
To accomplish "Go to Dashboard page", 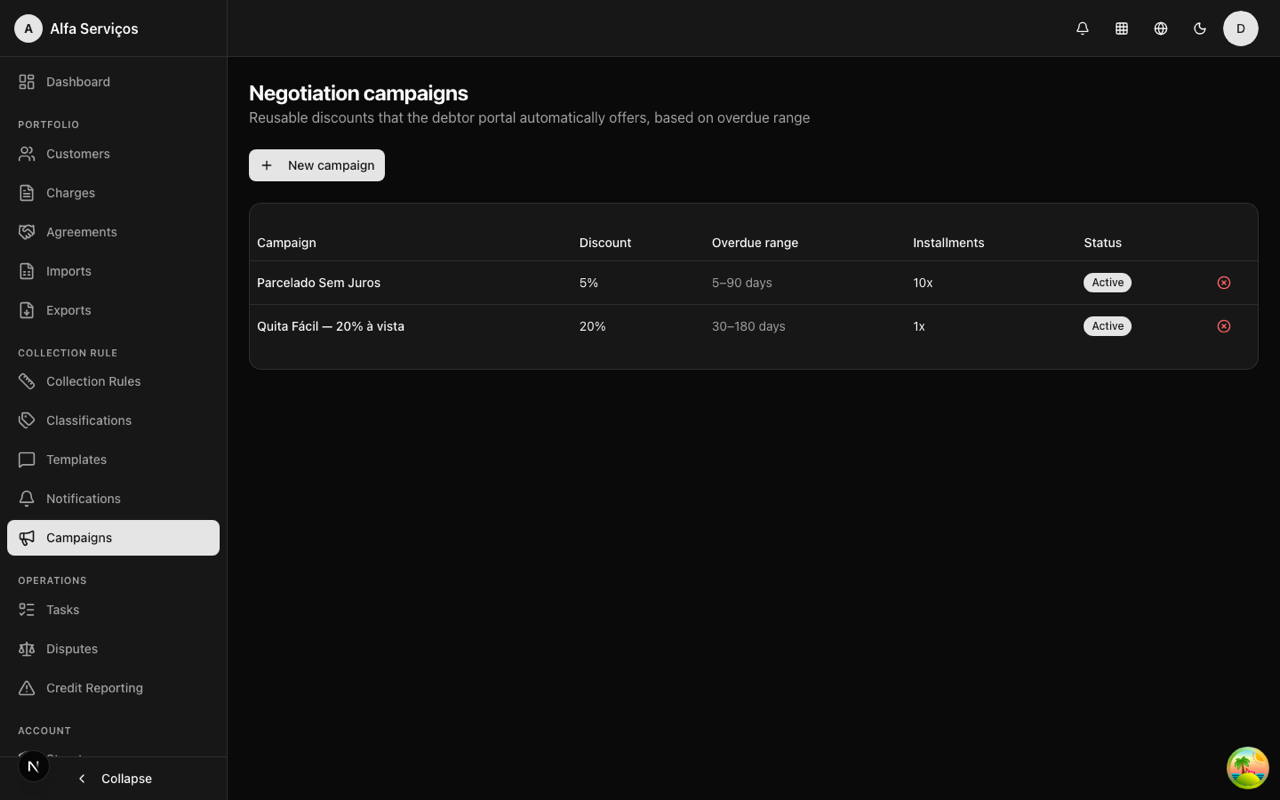I will click(113, 82).
